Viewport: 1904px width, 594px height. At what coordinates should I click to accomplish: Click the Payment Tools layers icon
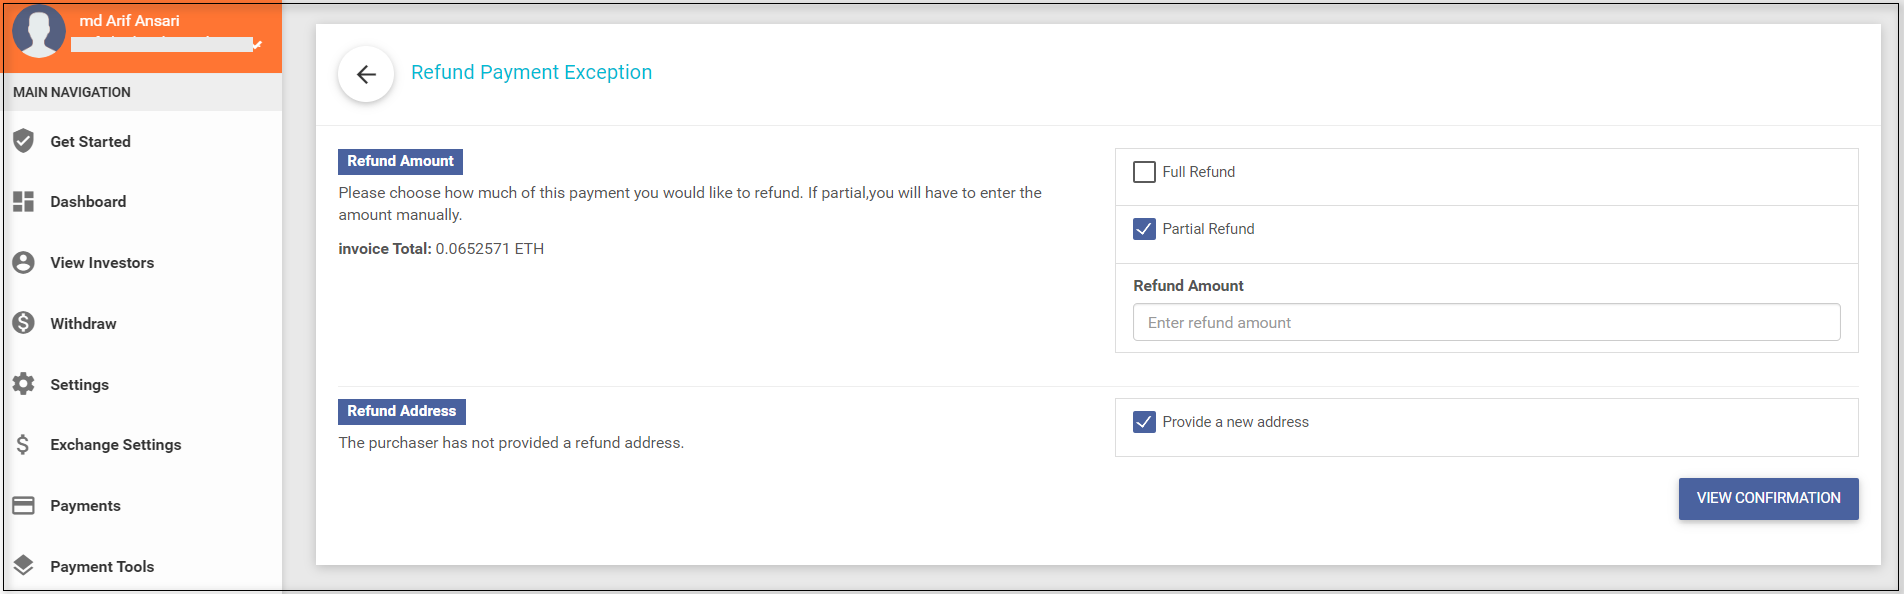point(24,565)
